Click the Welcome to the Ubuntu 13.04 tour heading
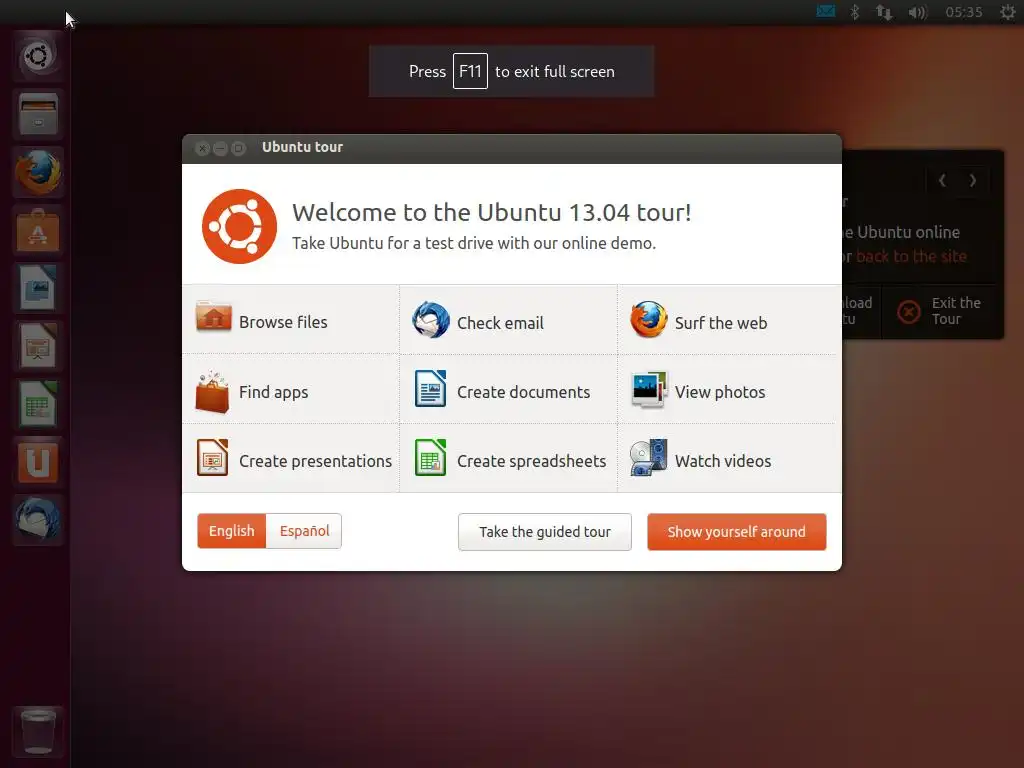This screenshot has height=768, width=1024. pyautogui.click(x=492, y=212)
